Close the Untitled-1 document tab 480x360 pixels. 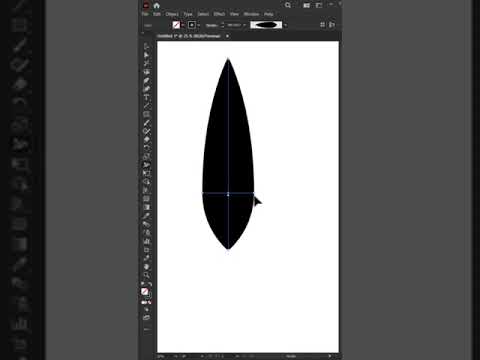227,36
